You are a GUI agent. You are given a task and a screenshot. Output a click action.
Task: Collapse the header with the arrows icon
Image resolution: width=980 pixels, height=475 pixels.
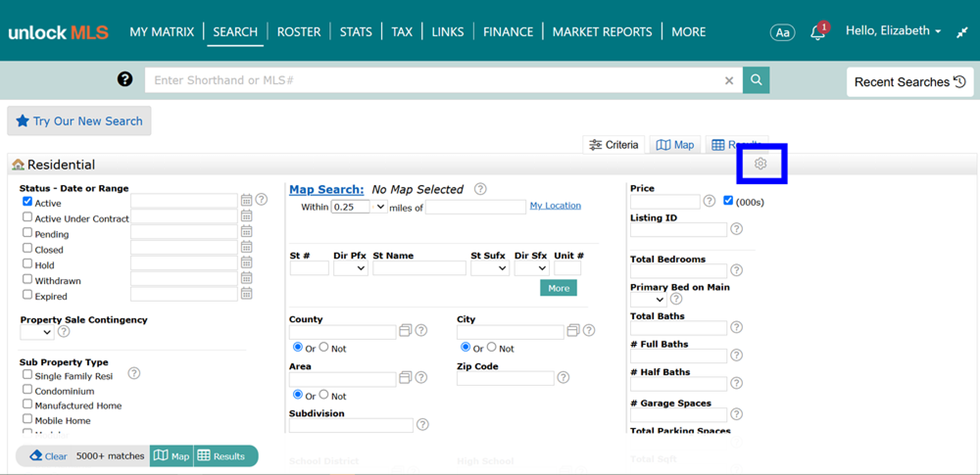coord(962,32)
